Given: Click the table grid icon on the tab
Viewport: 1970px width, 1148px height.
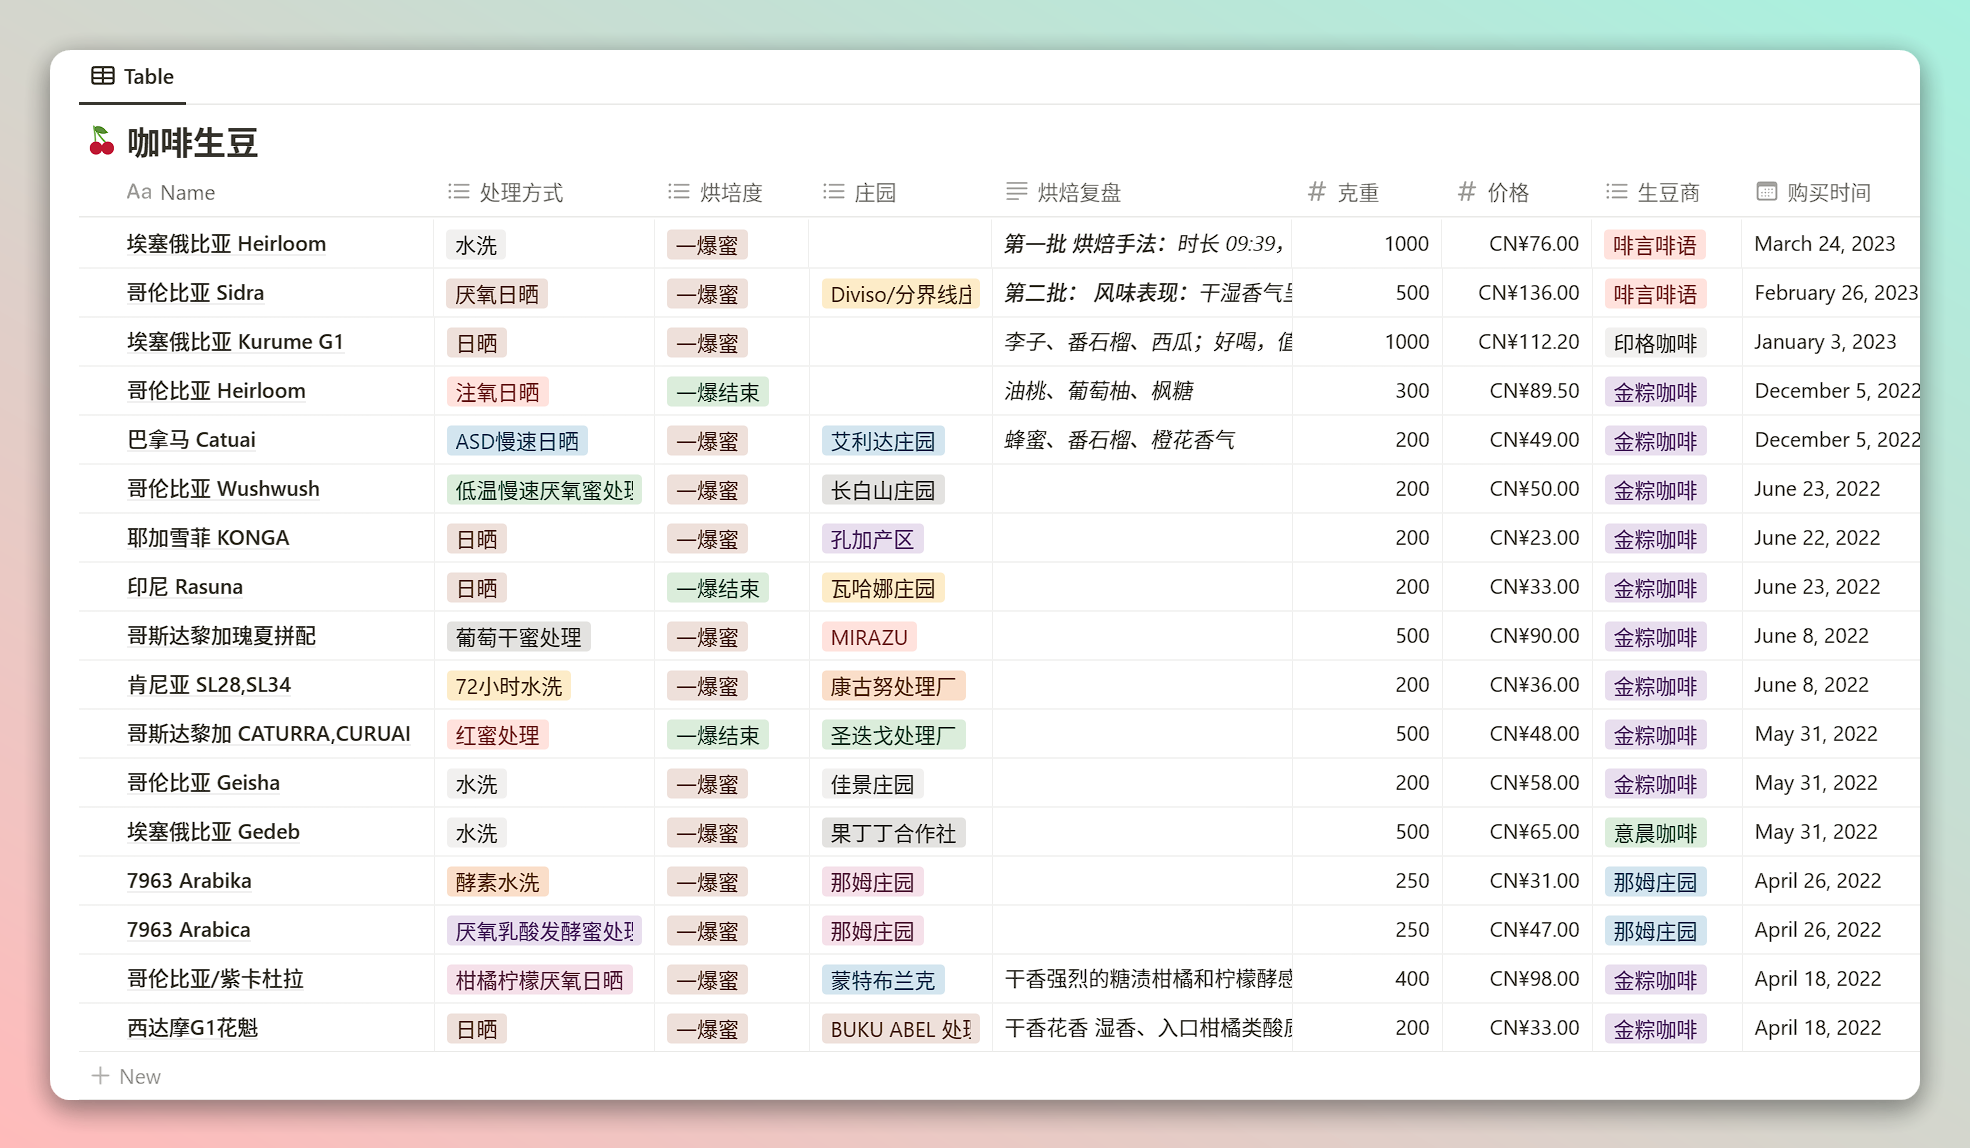Looking at the screenshot, I should (102, 76).
